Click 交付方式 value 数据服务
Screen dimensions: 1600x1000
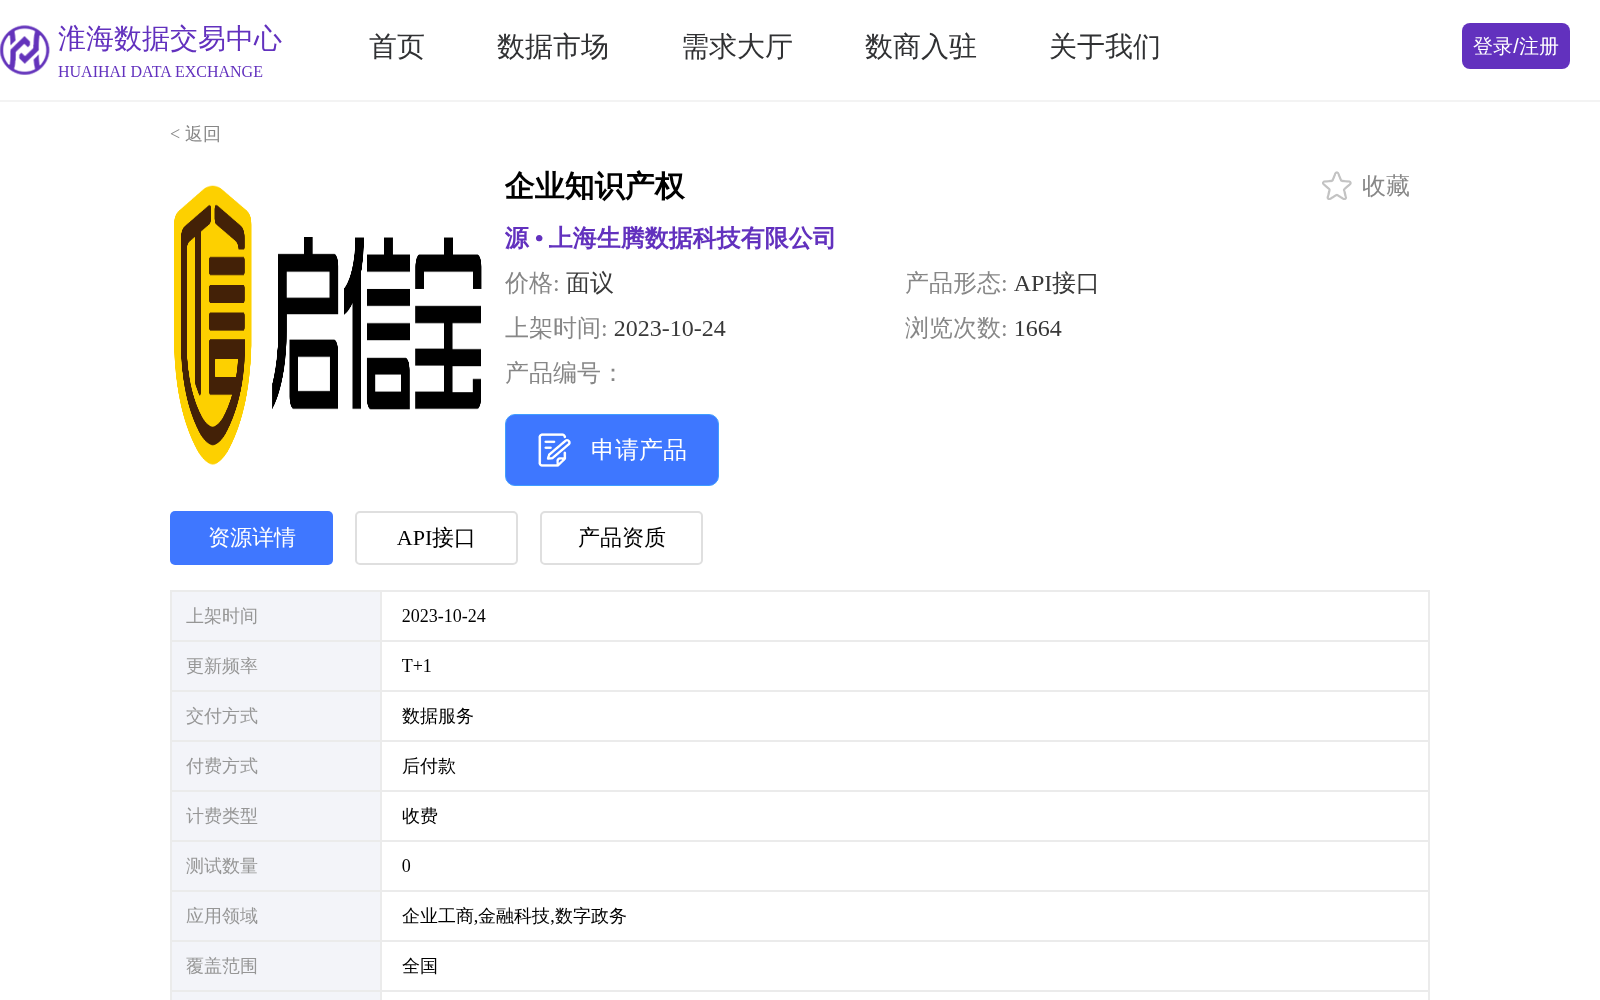coord(438,716)
